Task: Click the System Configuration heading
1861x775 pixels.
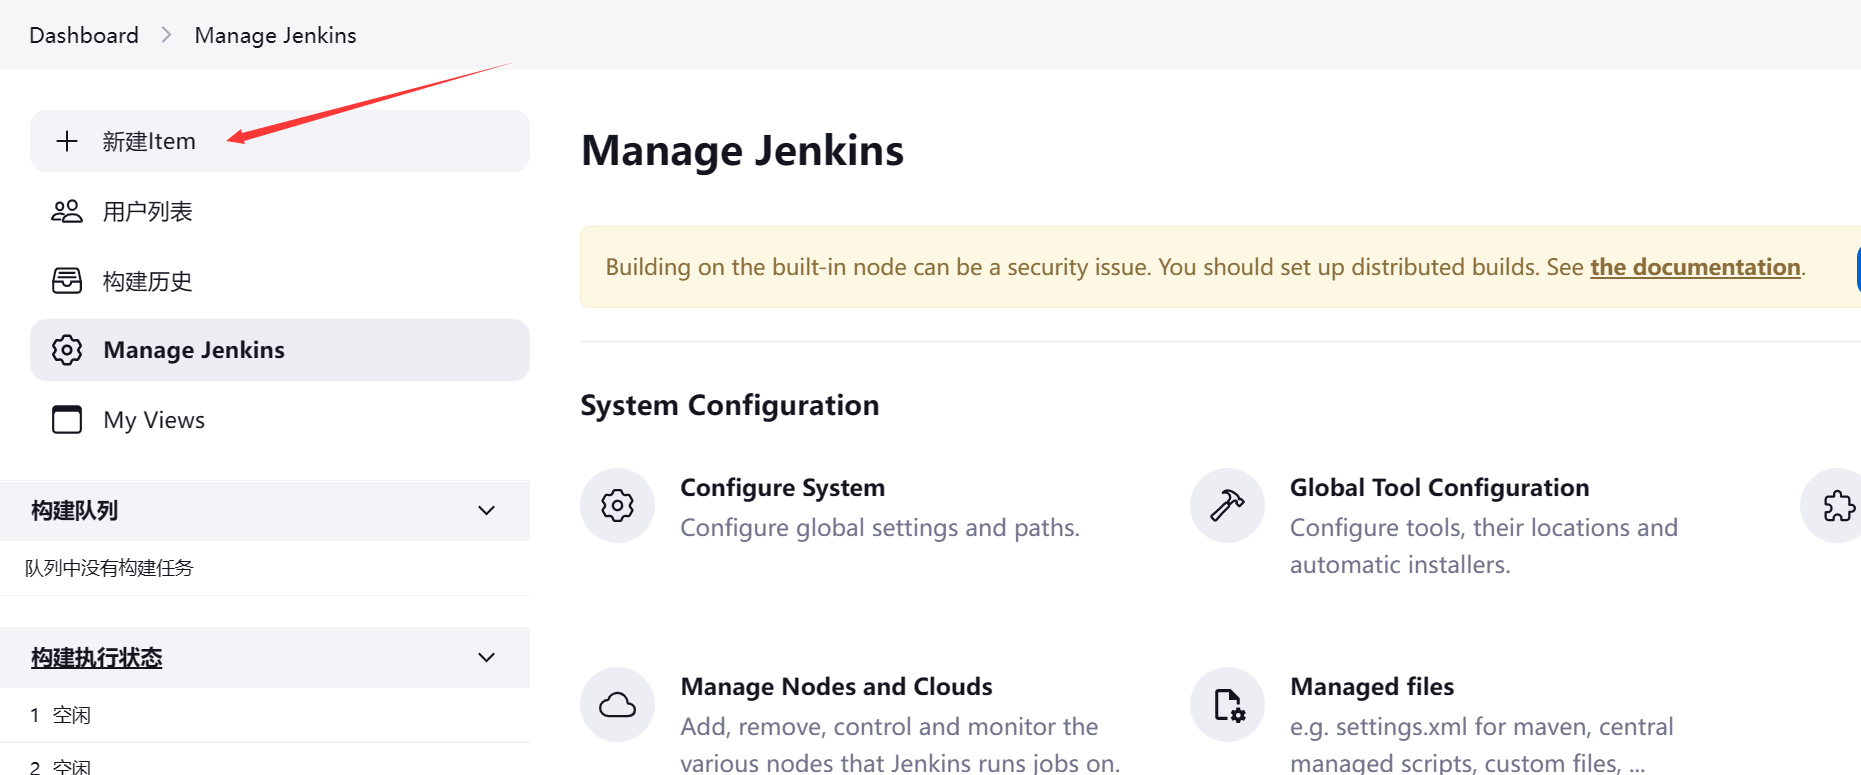Action: click(729, 405)
